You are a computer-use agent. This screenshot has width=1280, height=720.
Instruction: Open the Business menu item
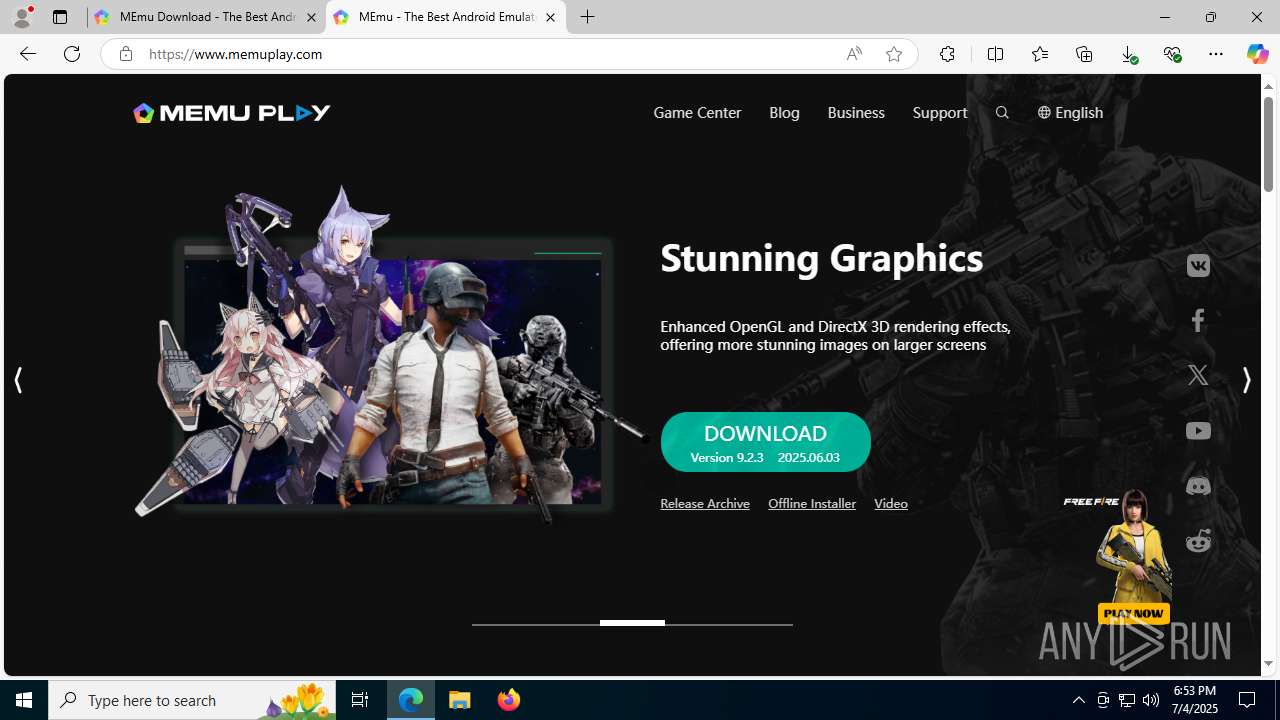point(856,113)
